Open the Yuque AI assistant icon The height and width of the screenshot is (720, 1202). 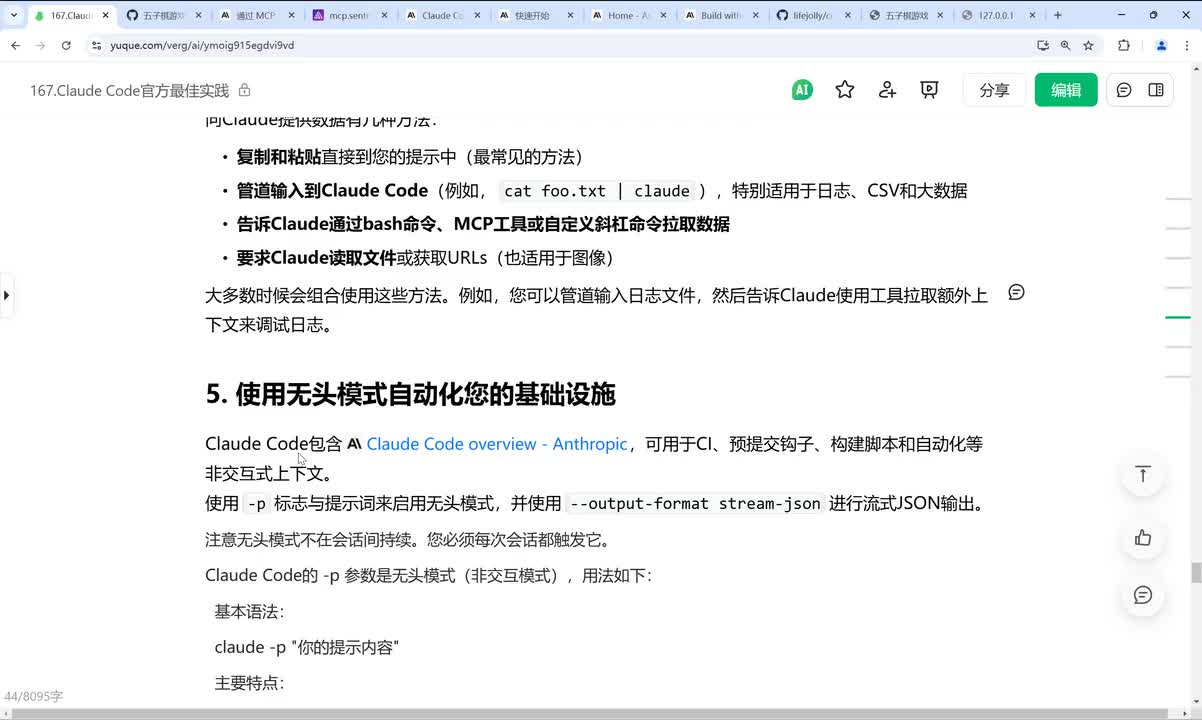point(801,90)
